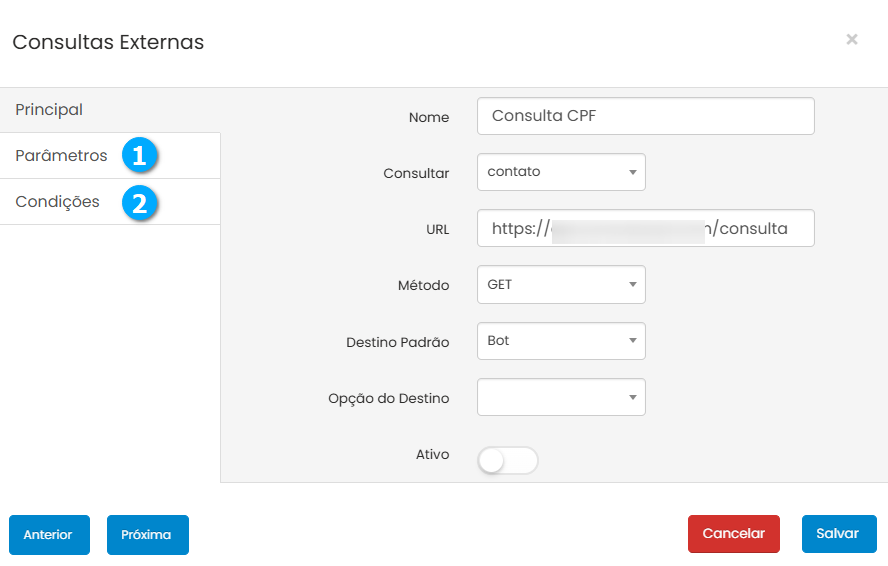888x566 pixels.
Task: Cancel using the red Cancelar button
Action: click(x=733, y=534)
